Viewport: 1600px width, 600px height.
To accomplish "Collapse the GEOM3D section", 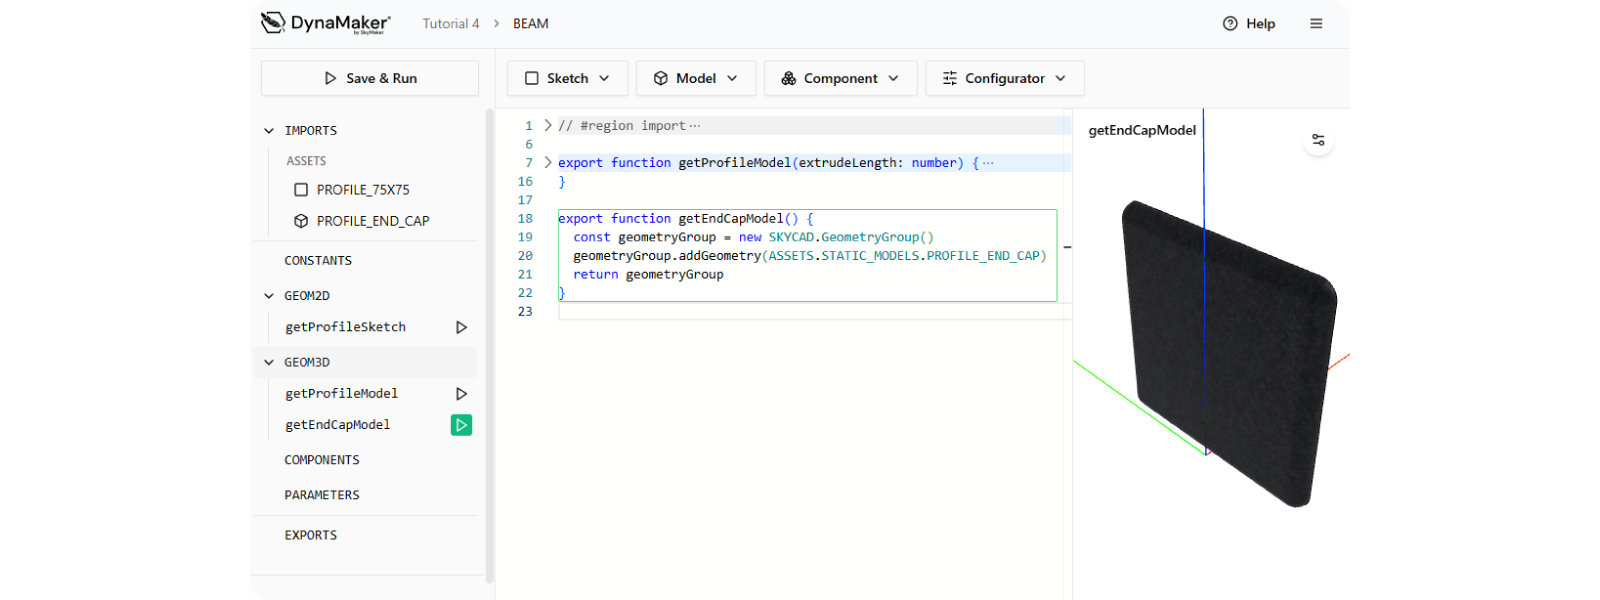I will pos(269,363).
